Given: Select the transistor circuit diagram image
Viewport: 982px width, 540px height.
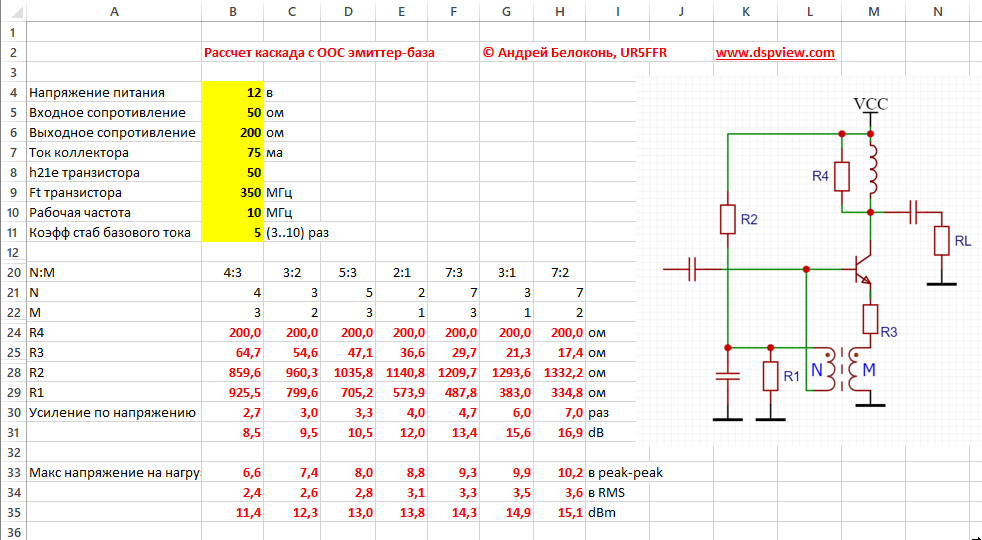Looking at the screenshot, I should click(808, 262).
